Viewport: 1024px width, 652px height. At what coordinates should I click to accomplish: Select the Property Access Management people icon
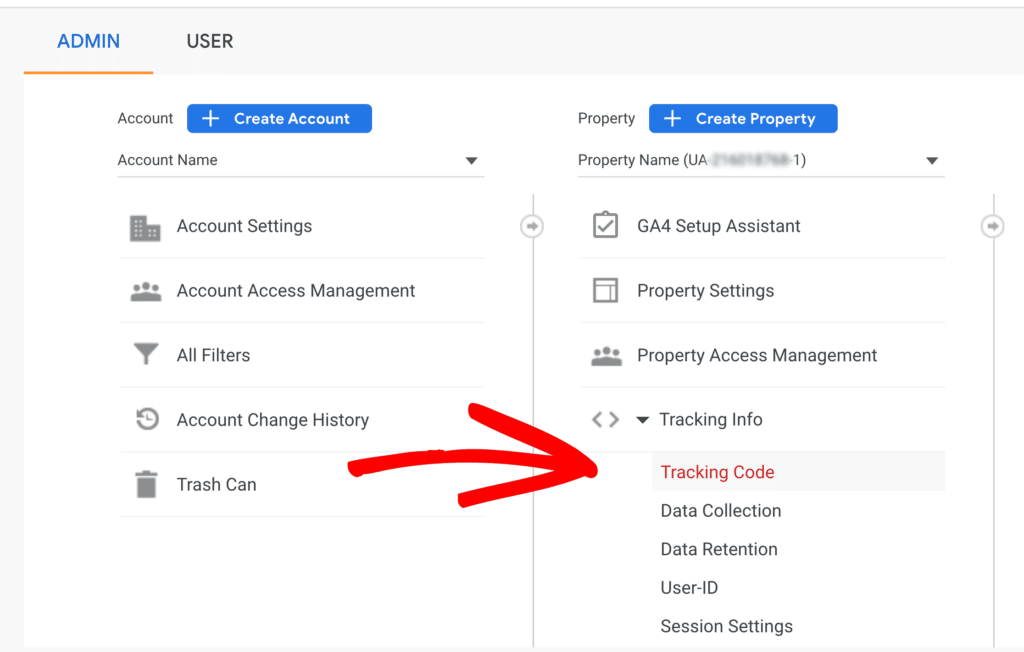coord(605,355)
